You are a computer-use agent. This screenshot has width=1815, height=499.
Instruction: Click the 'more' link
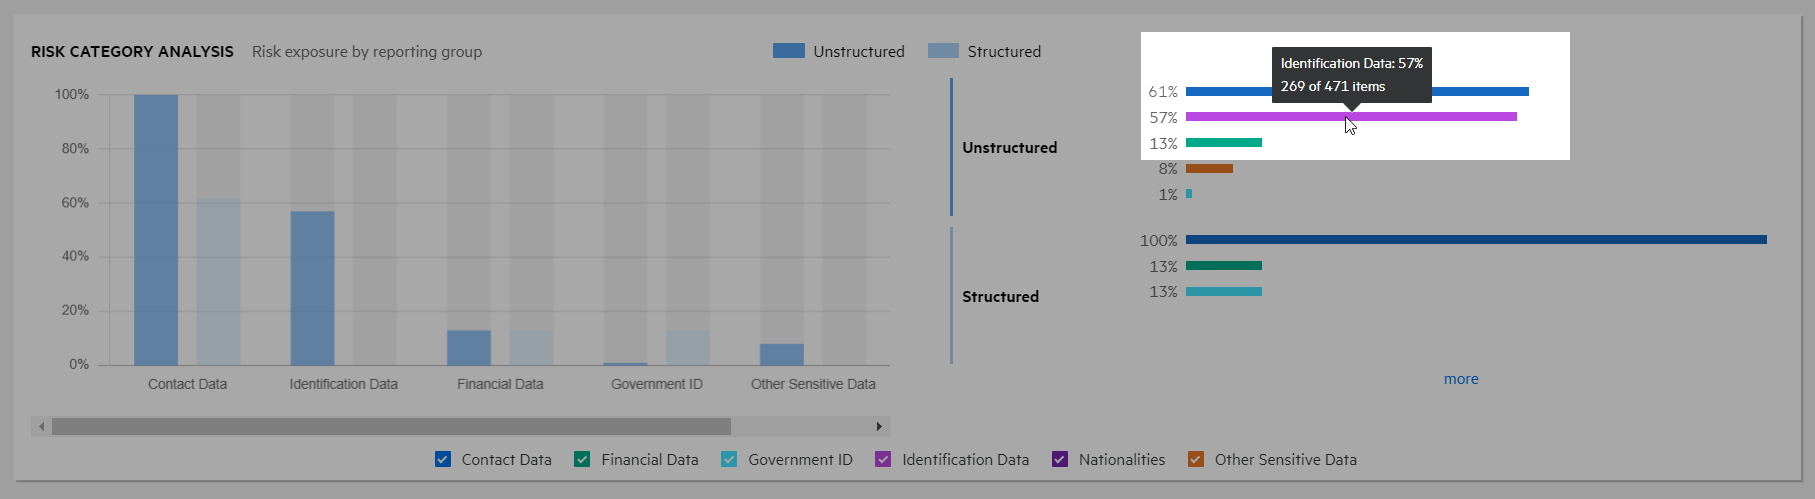click(1460, 379)
